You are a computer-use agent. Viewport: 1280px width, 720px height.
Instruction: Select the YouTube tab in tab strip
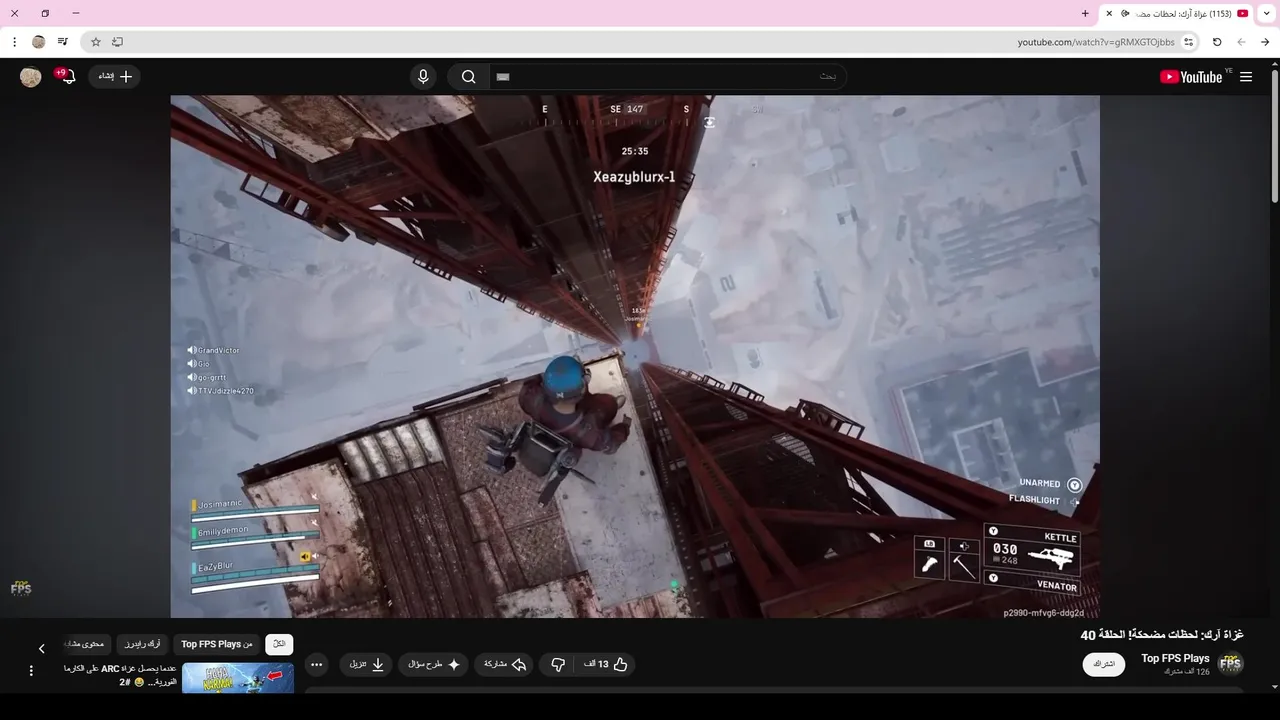(1176, 13)
